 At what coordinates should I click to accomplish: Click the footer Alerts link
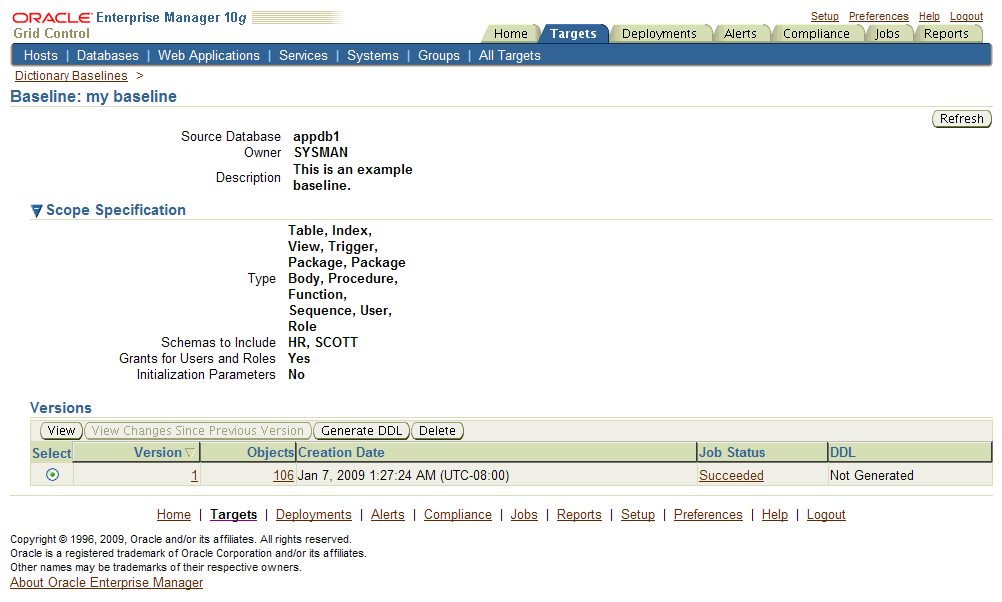pyautogui.click(x=388, y=514)
